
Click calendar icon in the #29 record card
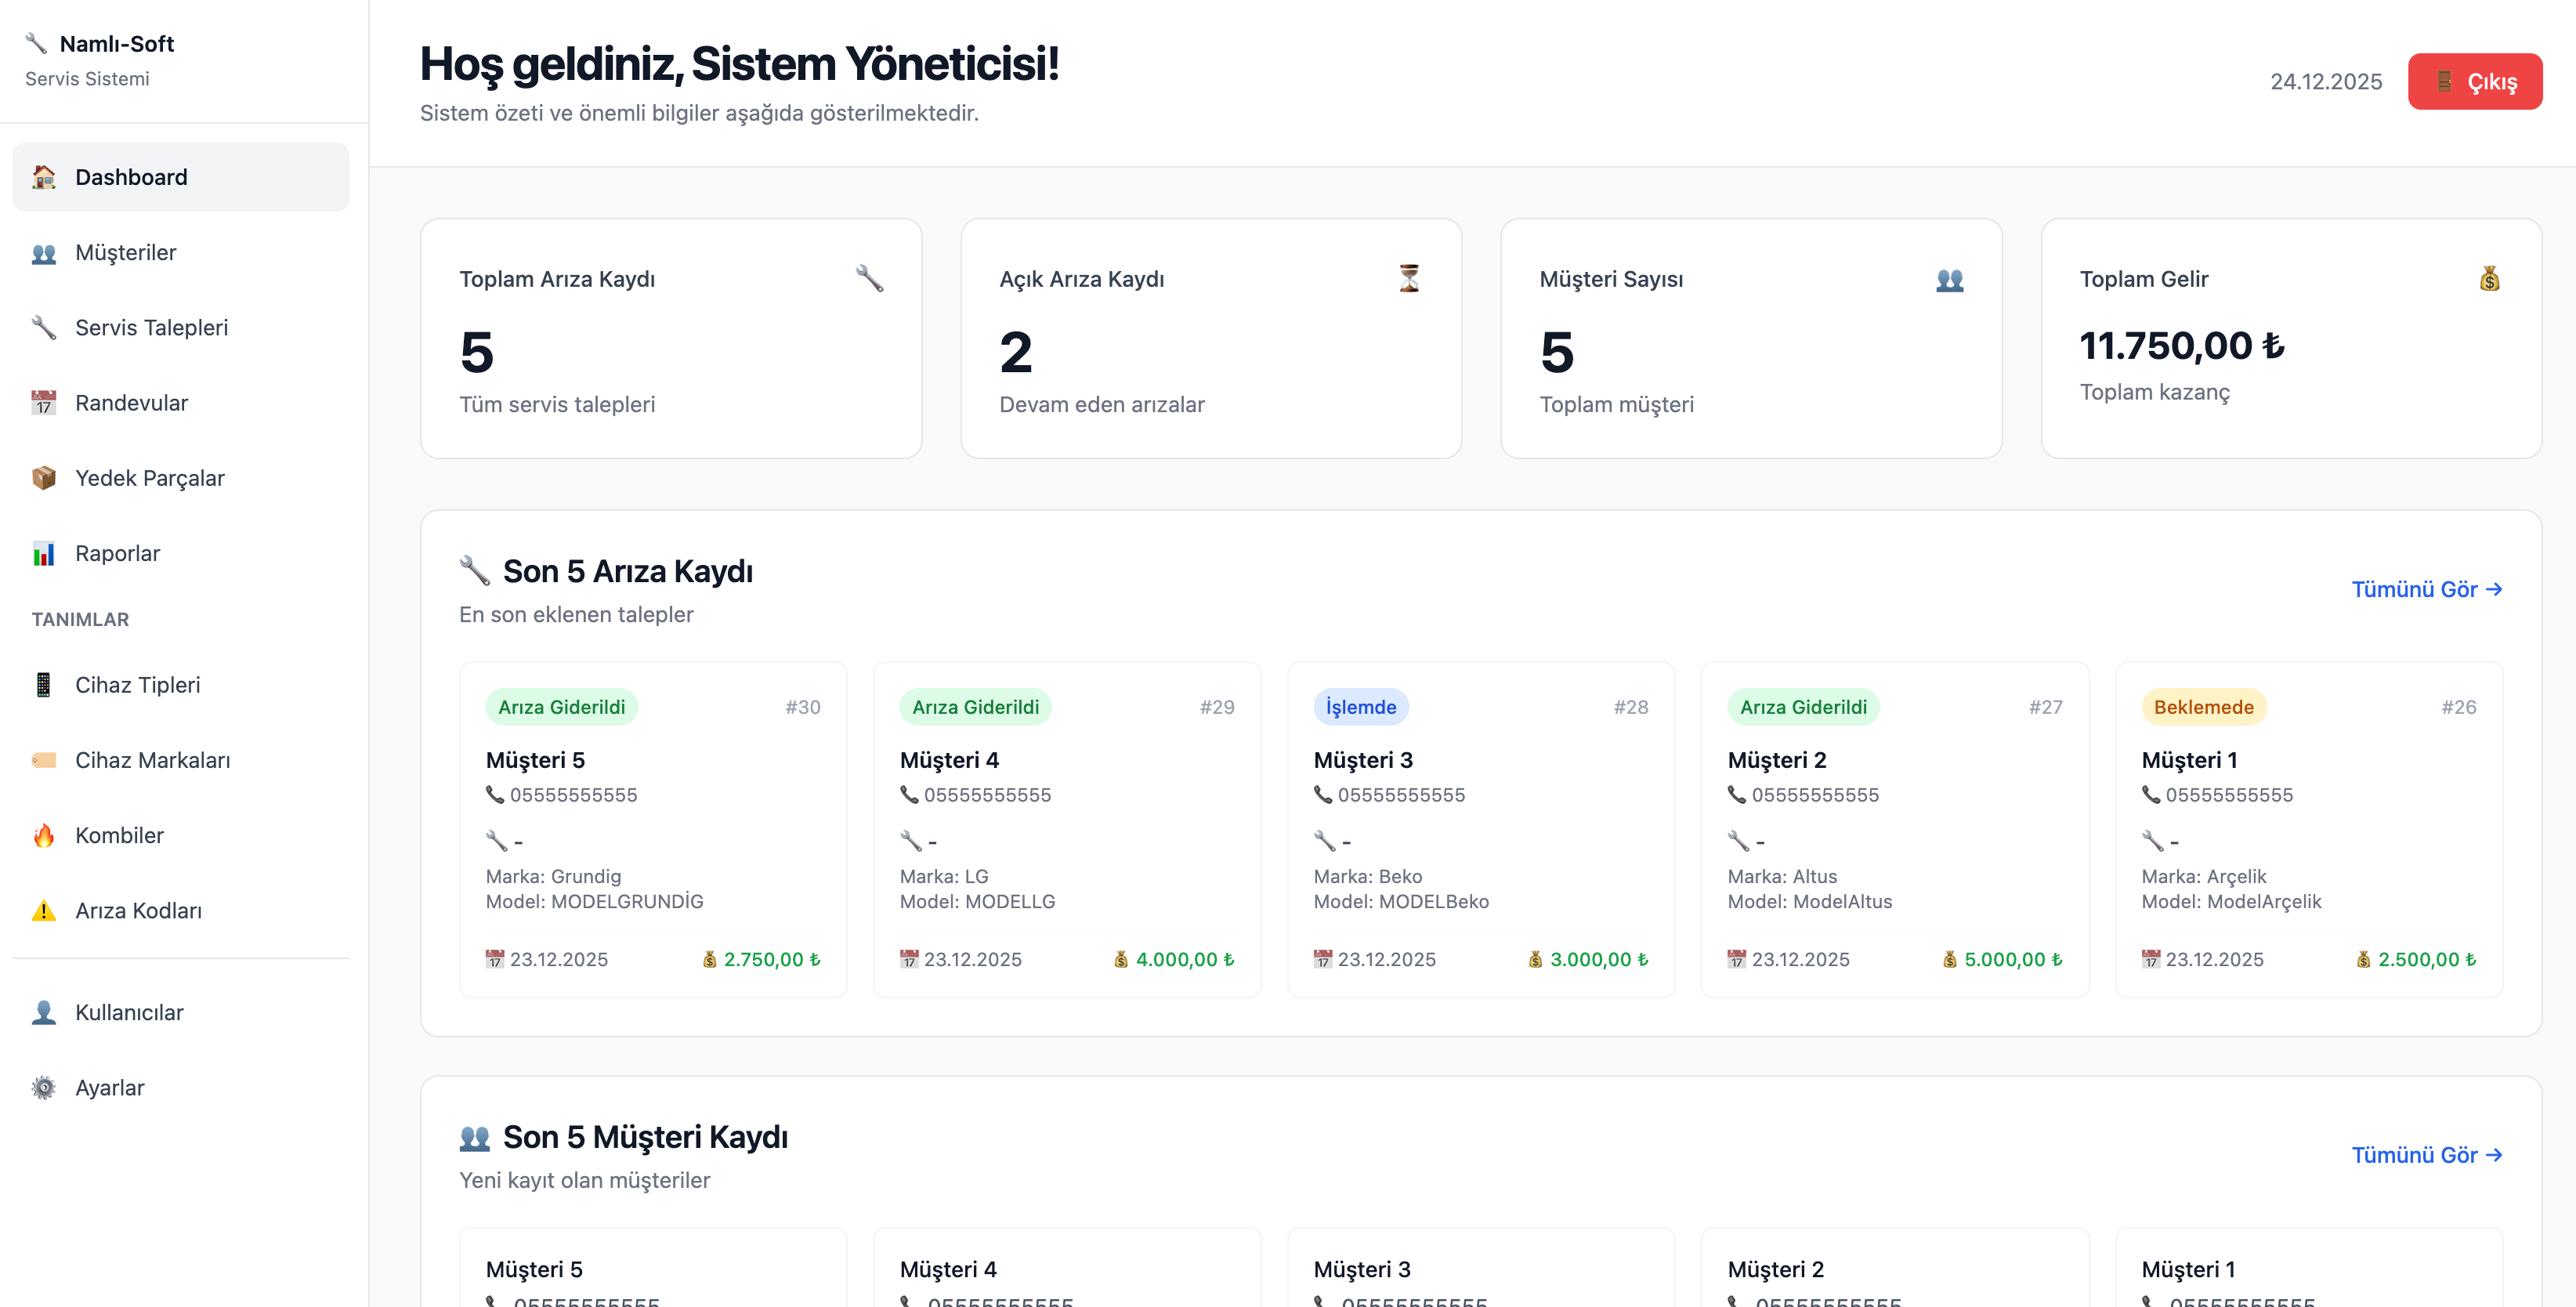point(909,959)
